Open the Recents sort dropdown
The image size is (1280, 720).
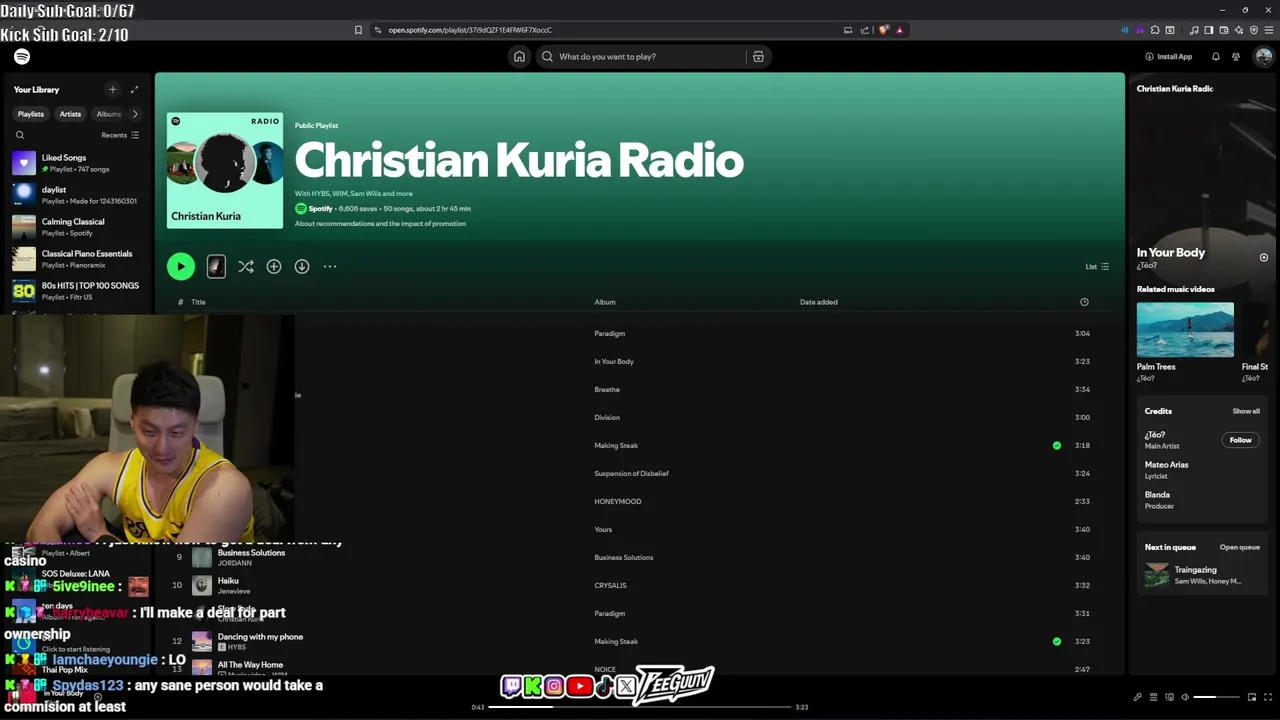[120, 135]
